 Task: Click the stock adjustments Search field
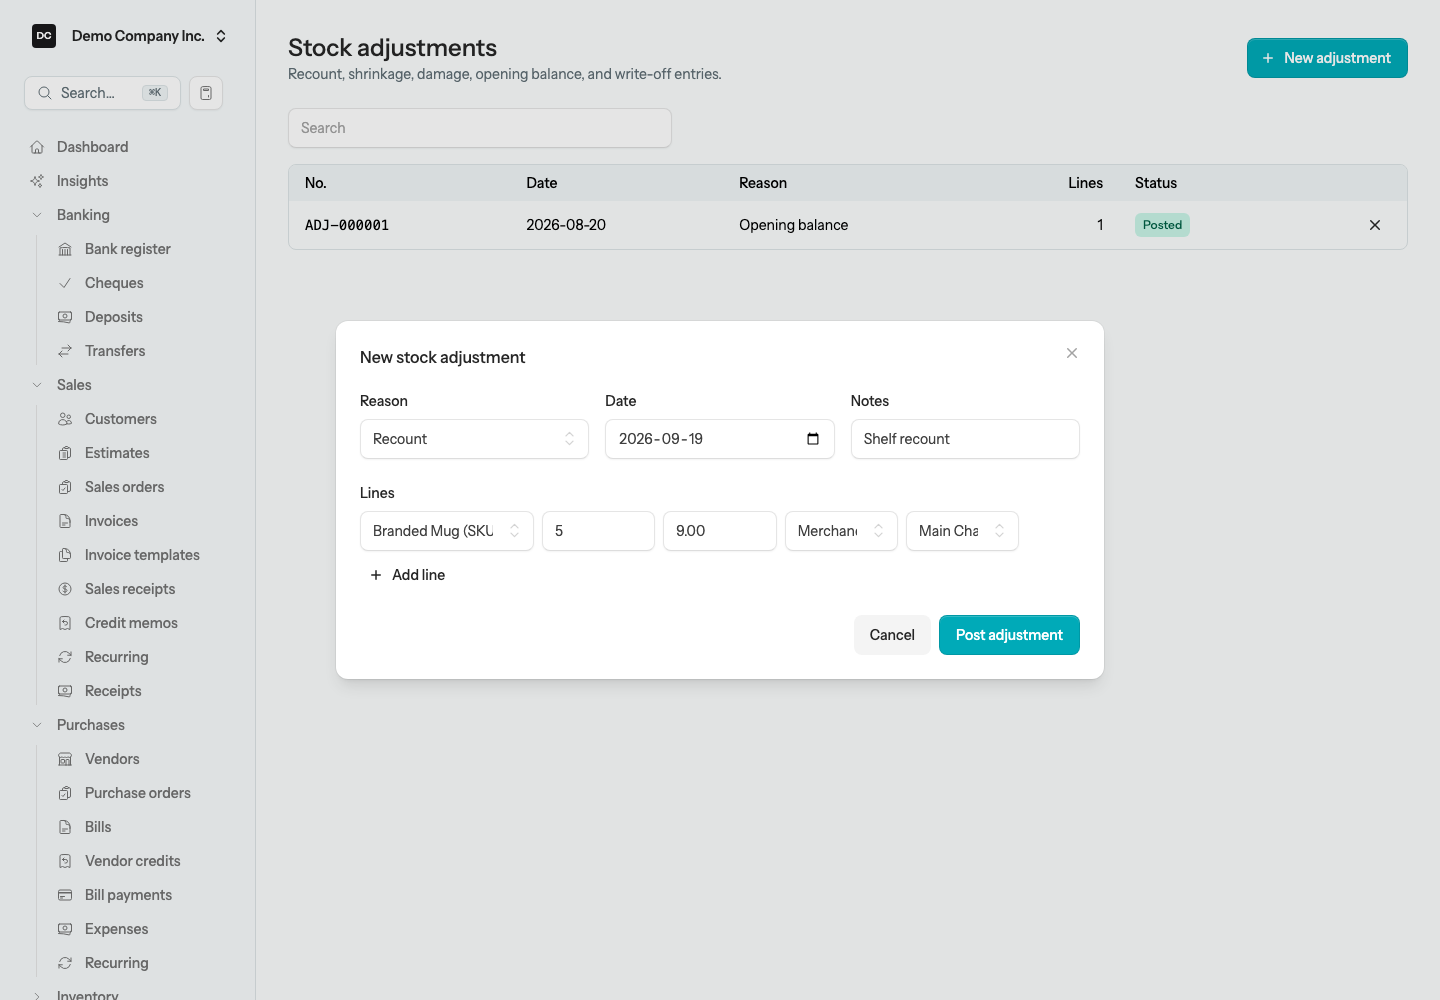coord(480,128)
